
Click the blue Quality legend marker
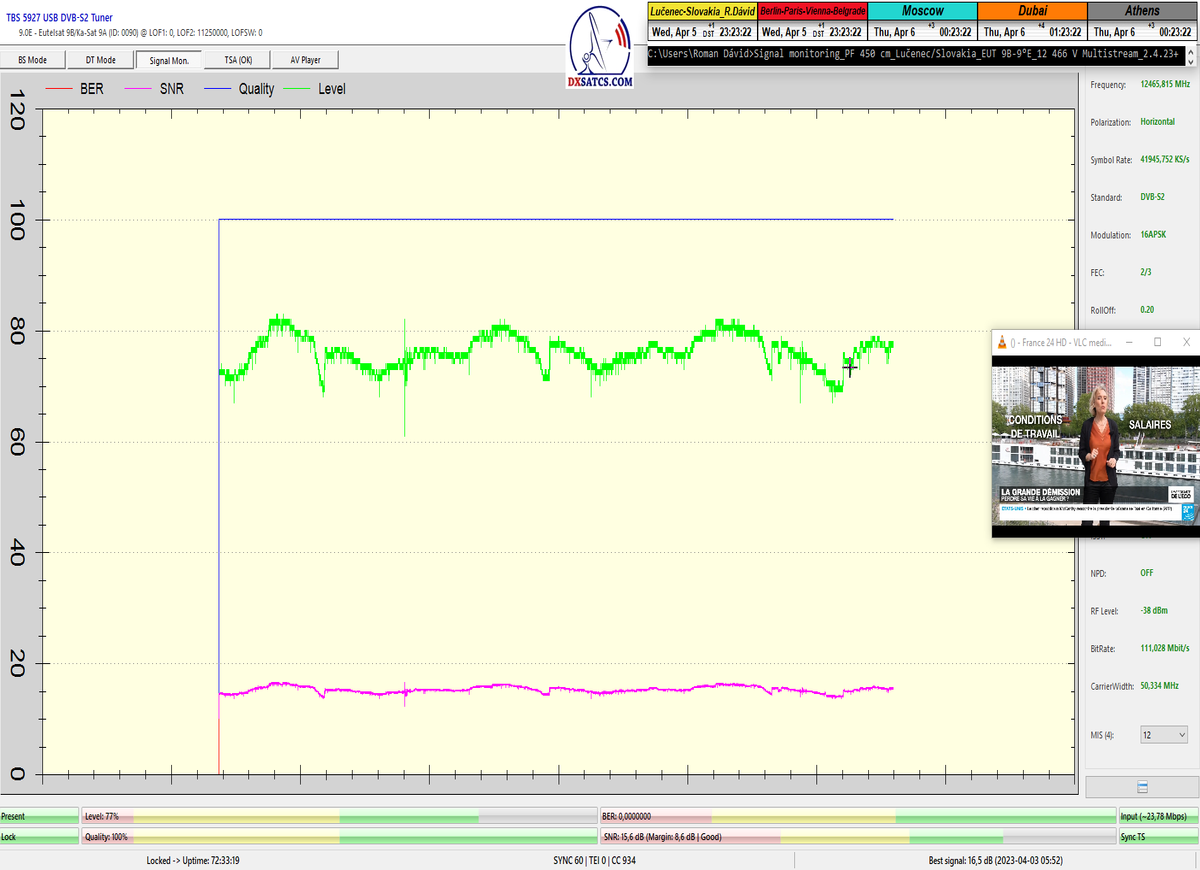click(x=219, y=89)
